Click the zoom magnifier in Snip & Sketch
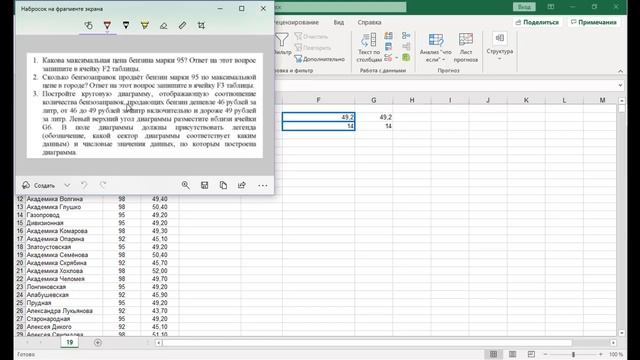640x360 pixels. [185, 185]
